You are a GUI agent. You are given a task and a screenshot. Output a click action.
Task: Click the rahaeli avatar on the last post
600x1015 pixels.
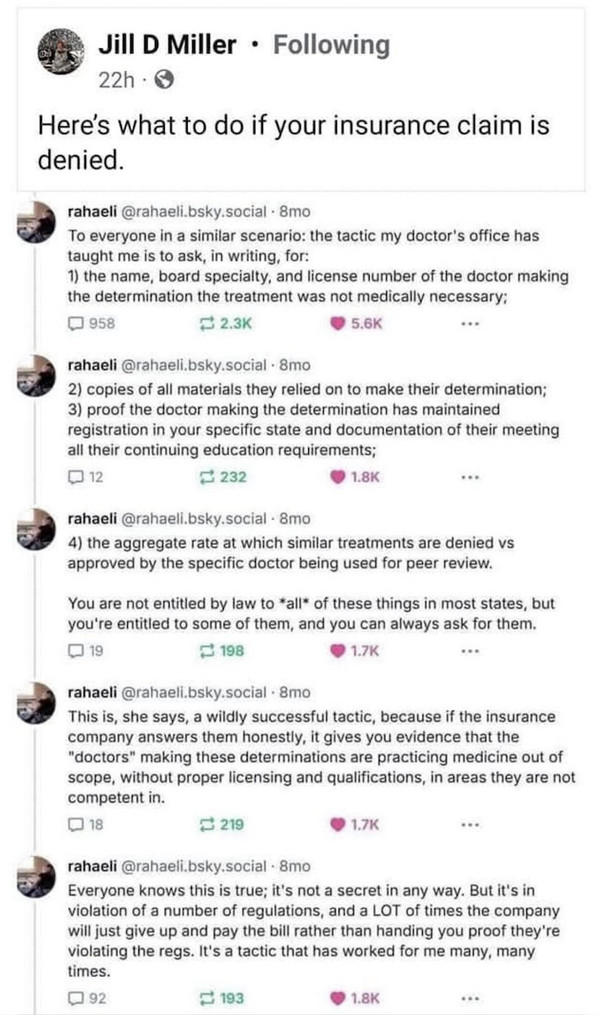[37, 876]
